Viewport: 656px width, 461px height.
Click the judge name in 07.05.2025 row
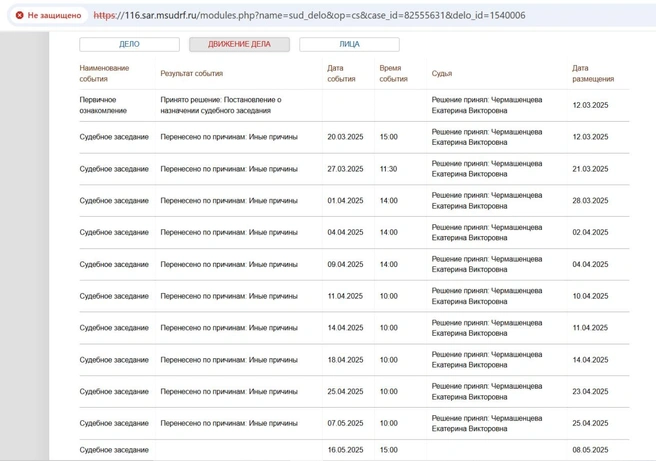(x=487, y=423)
